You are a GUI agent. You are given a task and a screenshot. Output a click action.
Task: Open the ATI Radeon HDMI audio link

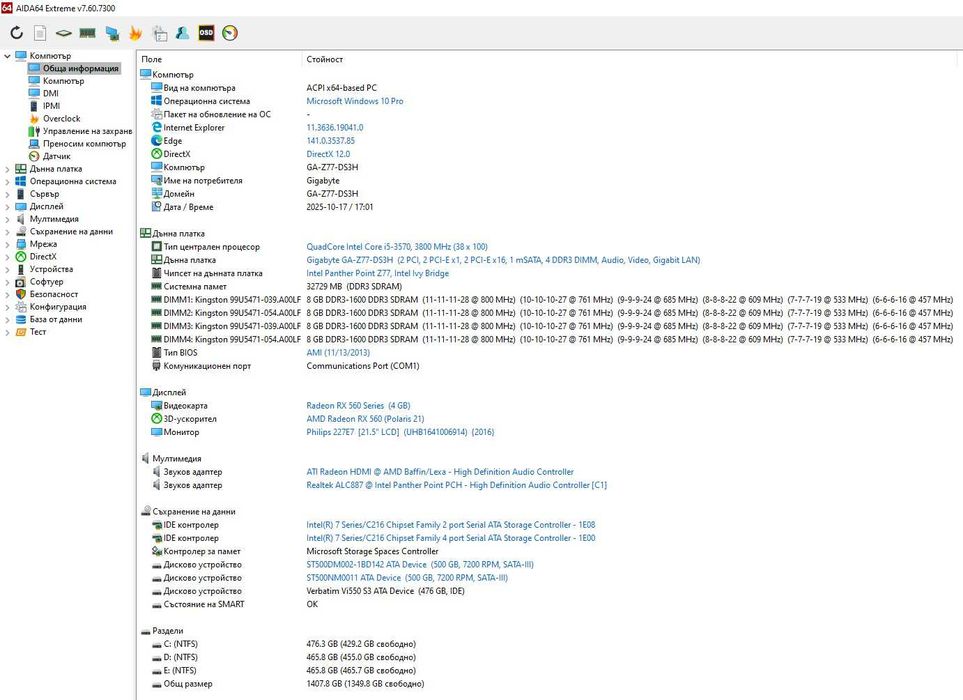tap(440, 472)
